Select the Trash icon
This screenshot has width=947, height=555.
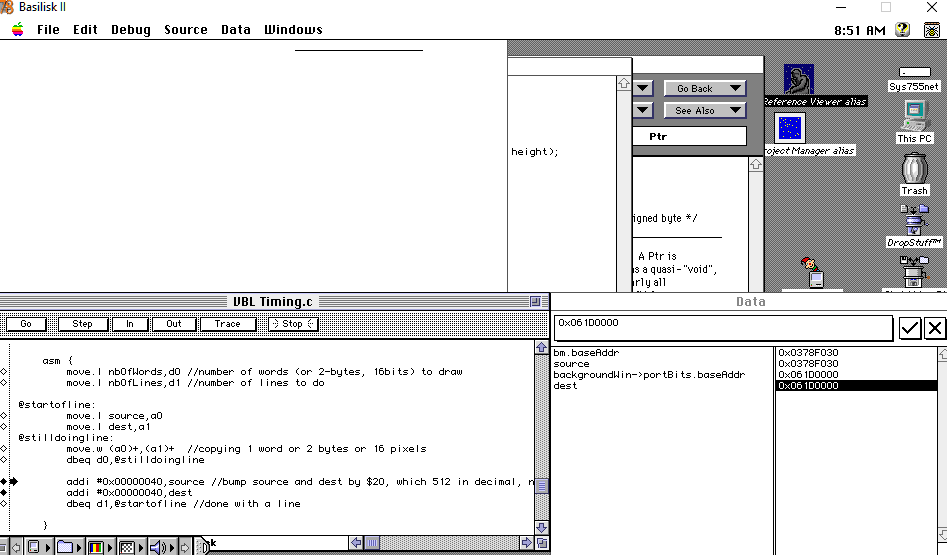tap(914, 168)
